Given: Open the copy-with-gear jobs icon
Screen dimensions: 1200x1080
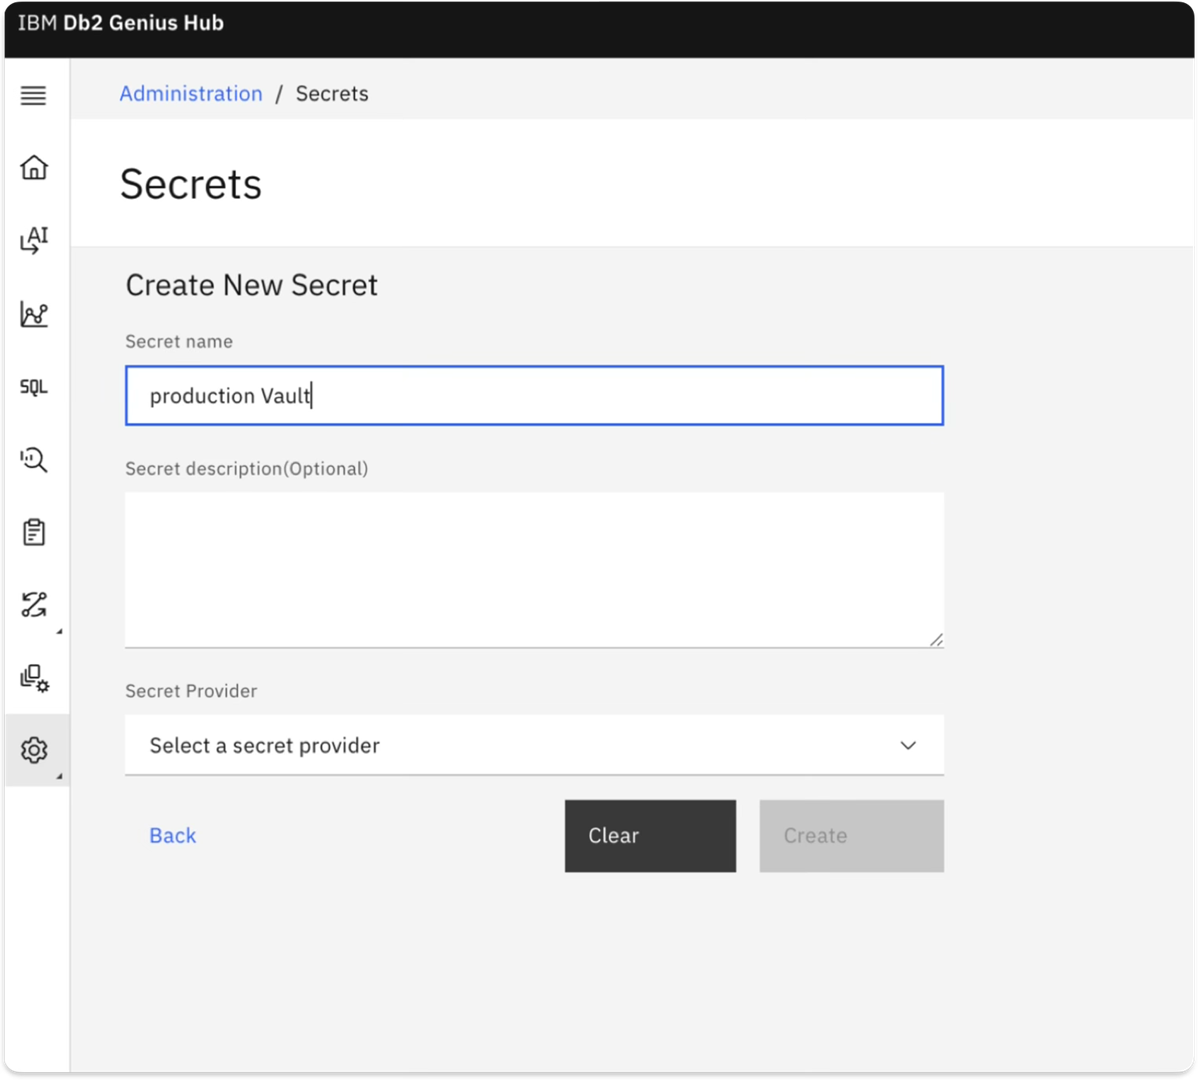Looking at the screenshot, I should (x=34, y=678).
